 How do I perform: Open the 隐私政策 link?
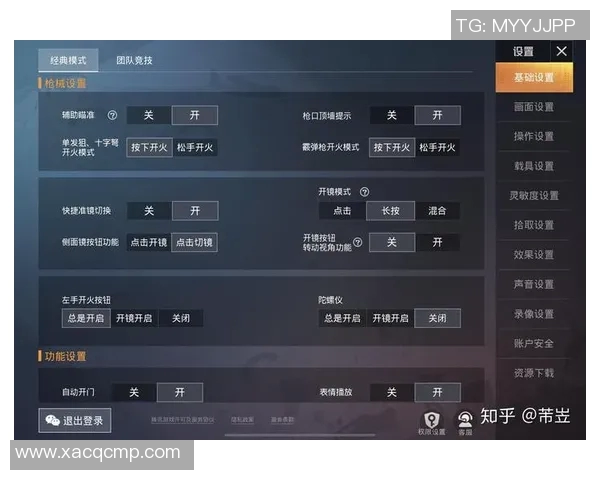(242, 420)
